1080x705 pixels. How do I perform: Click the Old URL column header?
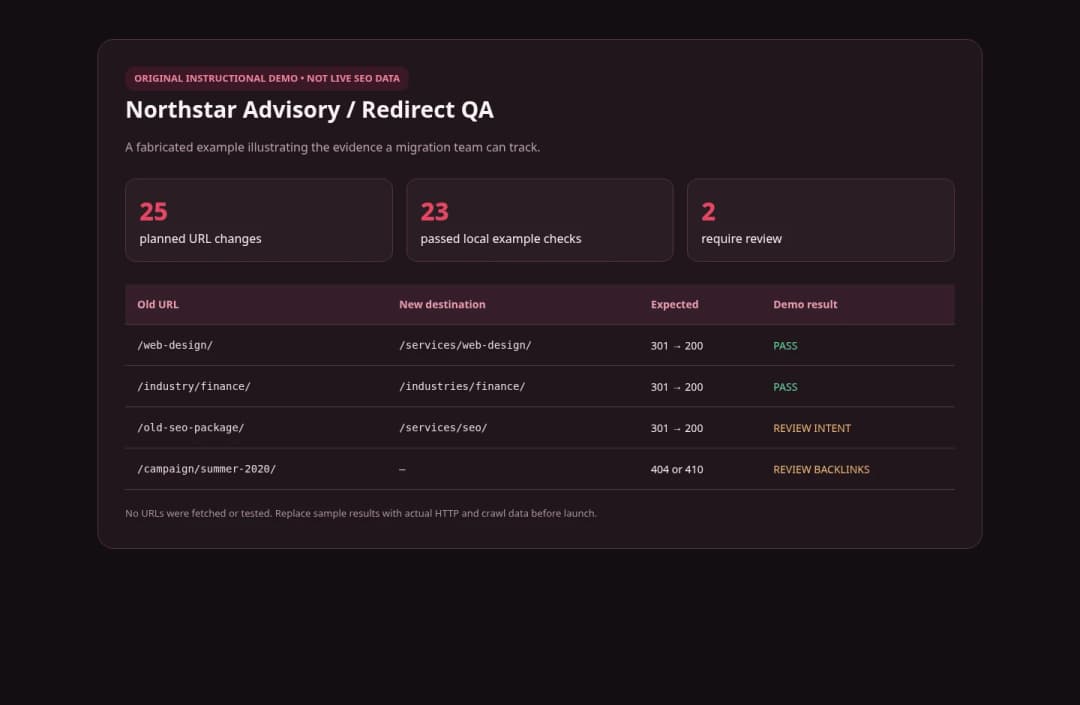coord(158,304)
